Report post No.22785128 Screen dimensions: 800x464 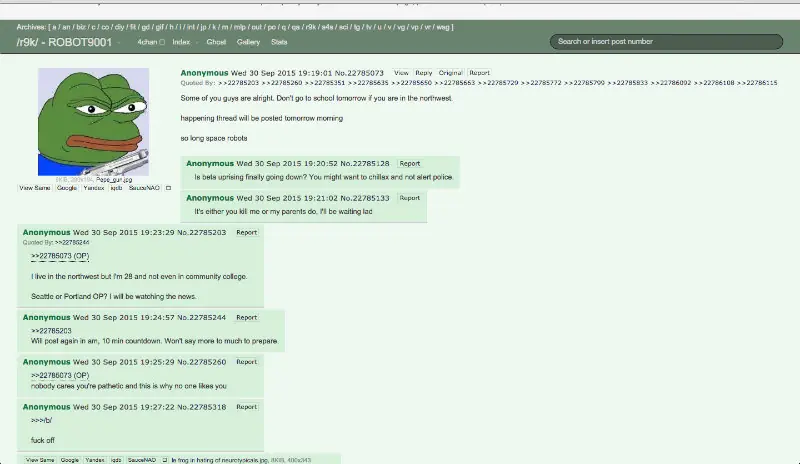point(410,164)
